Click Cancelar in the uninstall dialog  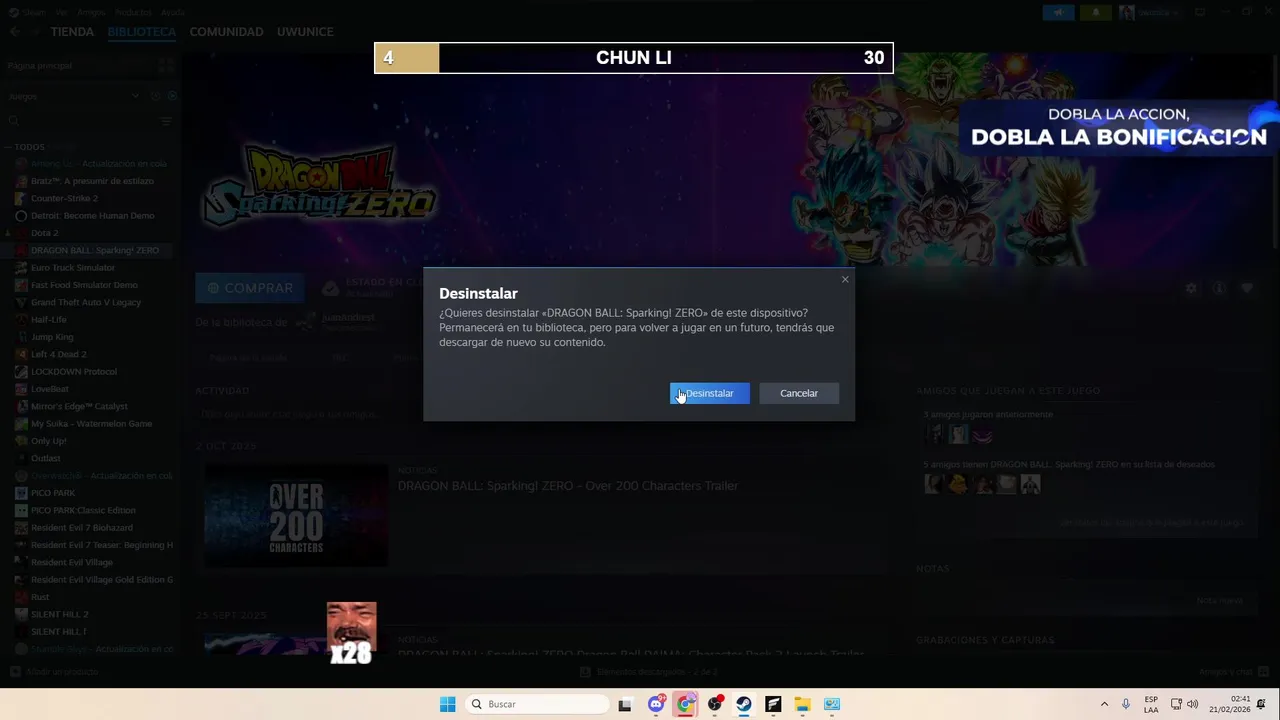click(798, 393)
